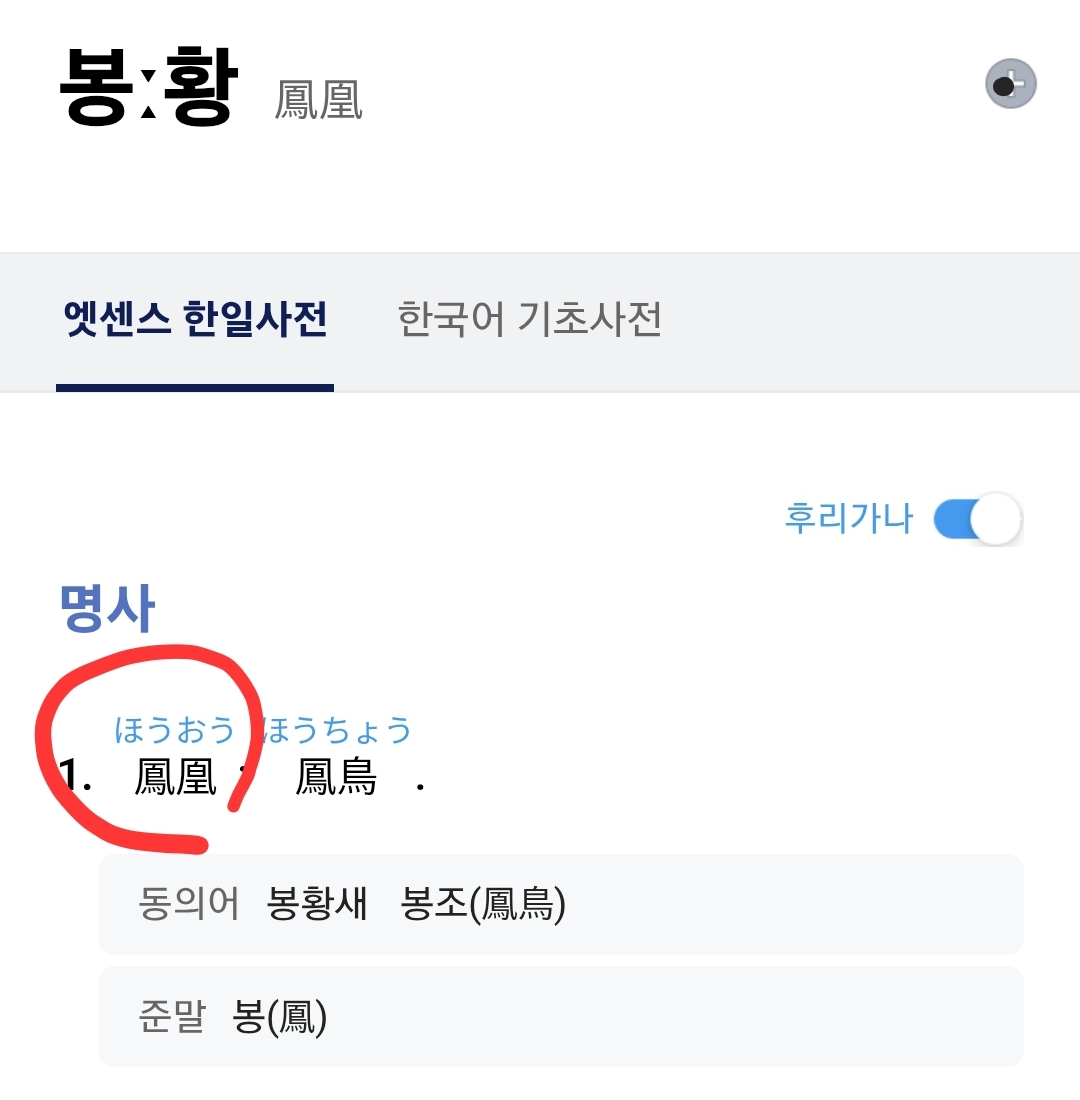Switch to the 엣센스 한일사전 tab
This screenshot has width=1080, height=1100.
click(196, 320)
